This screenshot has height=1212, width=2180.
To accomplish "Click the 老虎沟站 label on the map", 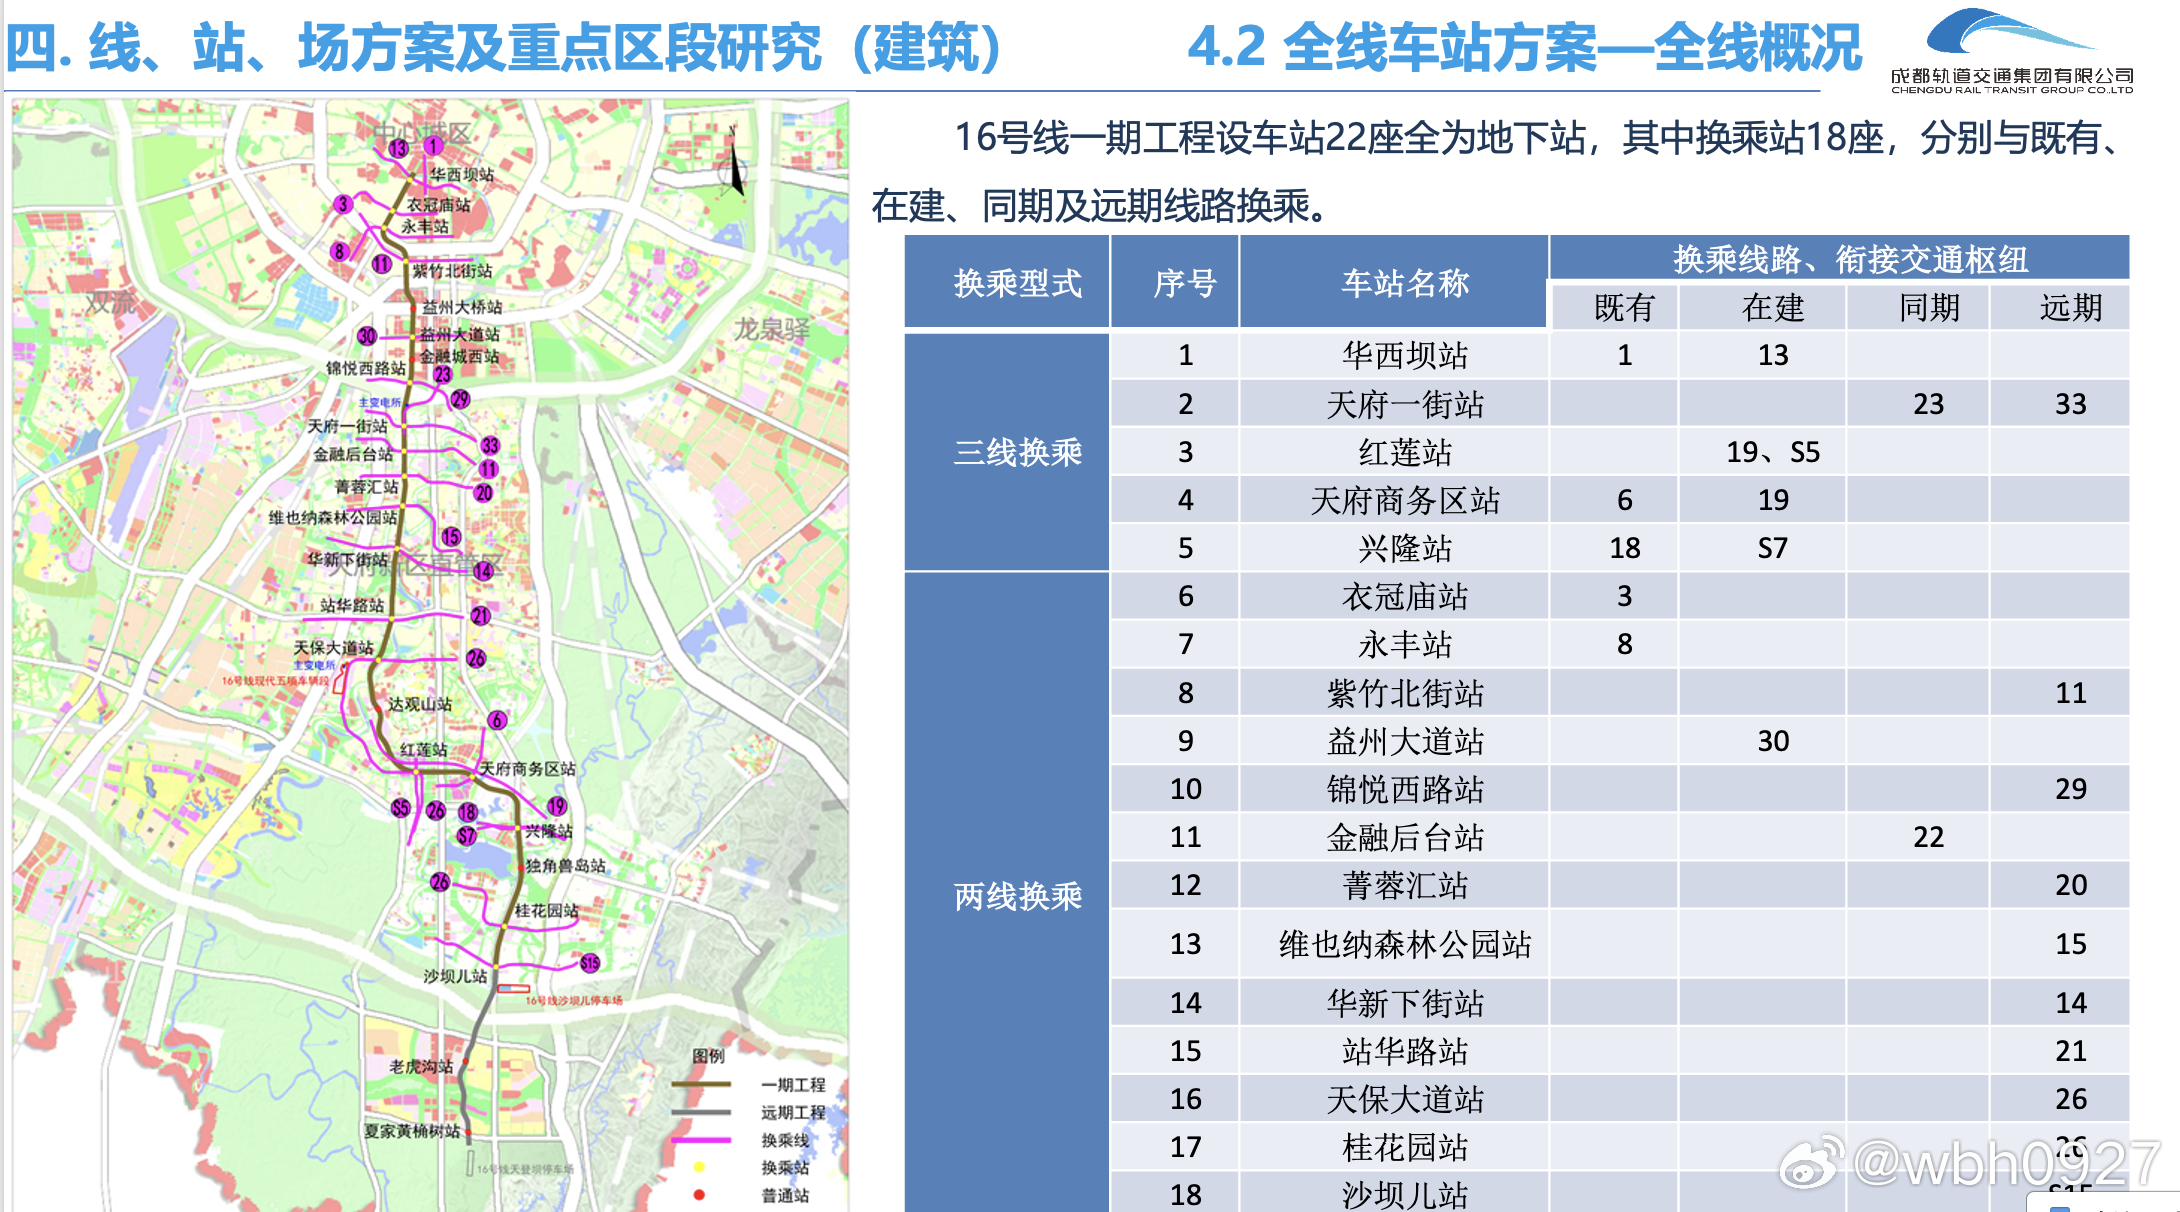I will 421,1066.
